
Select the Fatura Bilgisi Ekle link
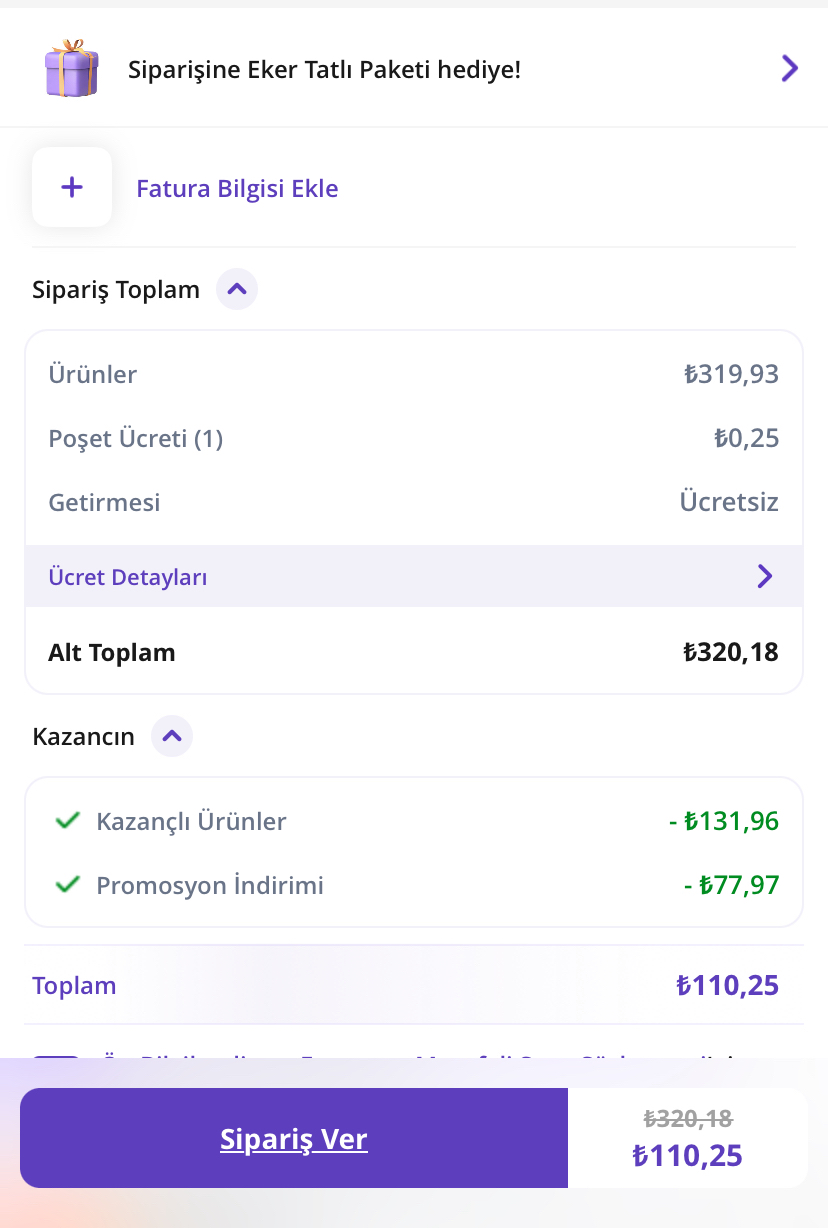[237, 188]
